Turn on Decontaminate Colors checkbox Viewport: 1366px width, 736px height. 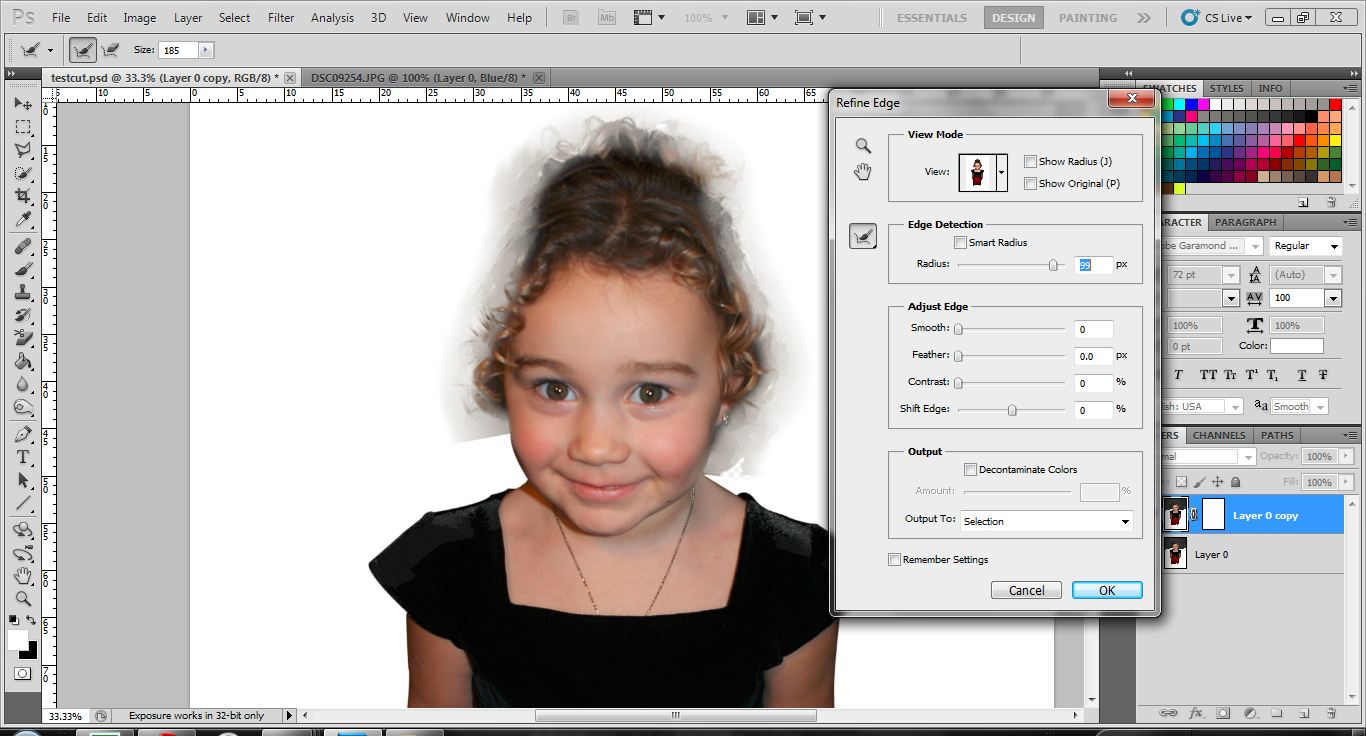click(970, 469)
